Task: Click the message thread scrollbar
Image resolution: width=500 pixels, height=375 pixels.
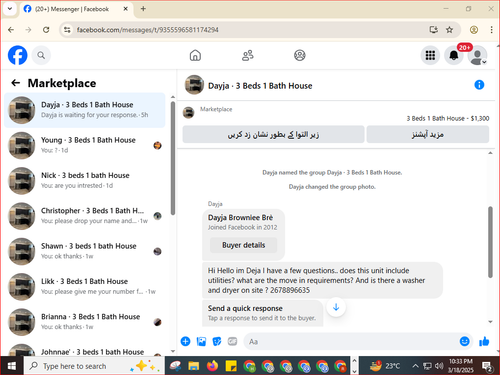Action: coord(490,242)
